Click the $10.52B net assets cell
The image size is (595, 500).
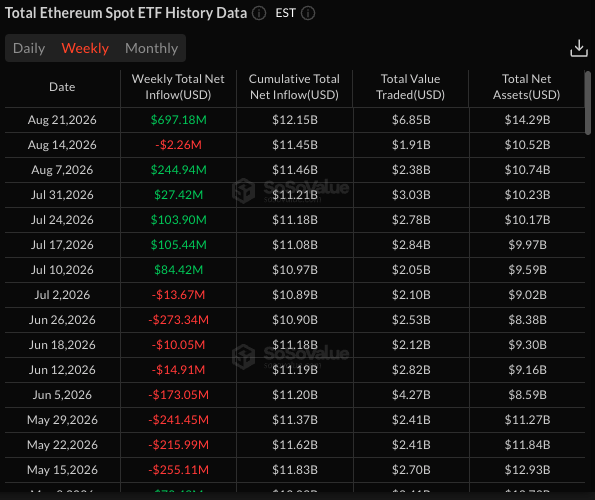[x=527, y=145]
